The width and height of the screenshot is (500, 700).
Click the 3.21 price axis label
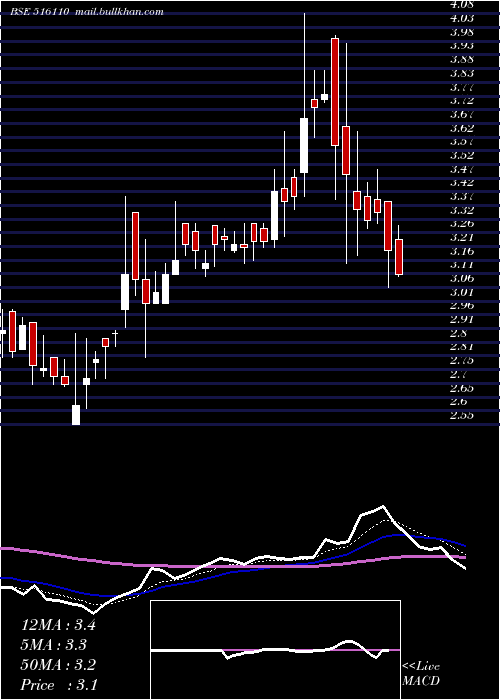[461, 238]
